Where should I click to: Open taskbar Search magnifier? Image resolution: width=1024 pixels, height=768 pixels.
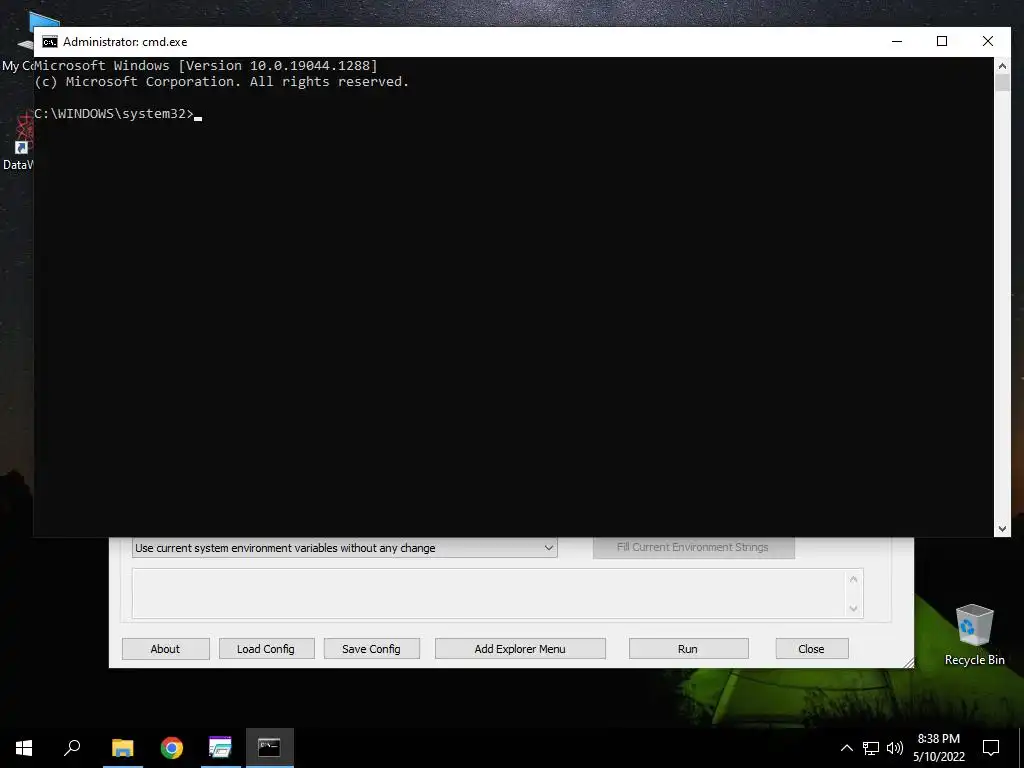pyautogui.click(x=72, y=748)
